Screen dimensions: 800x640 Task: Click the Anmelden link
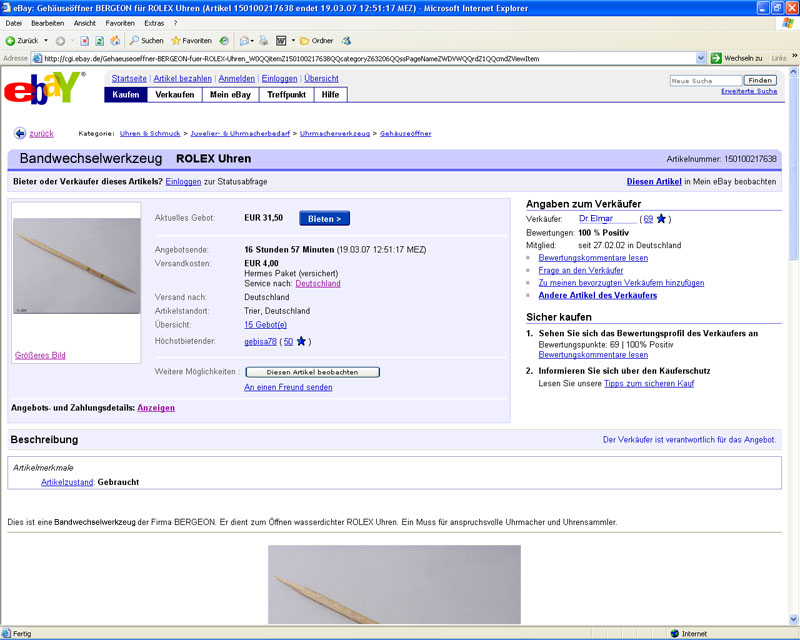[237, 79]
